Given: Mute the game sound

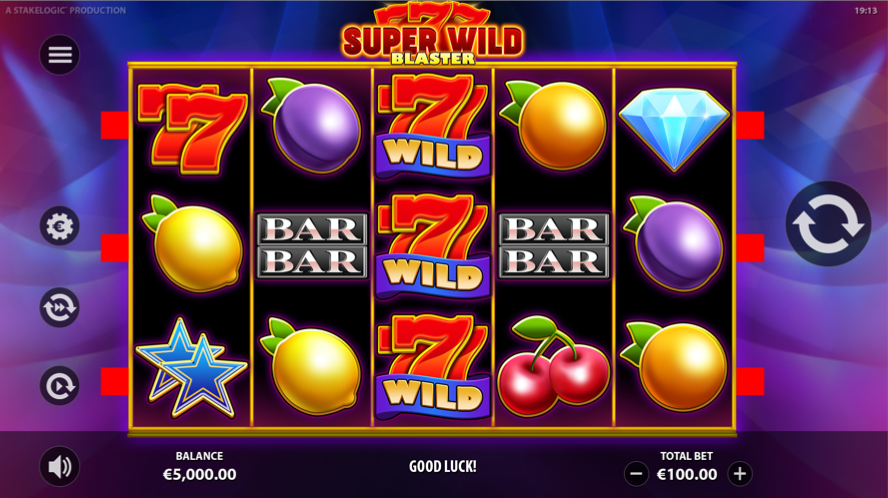Looking at the screenshot, I should [x=59, y=466].
